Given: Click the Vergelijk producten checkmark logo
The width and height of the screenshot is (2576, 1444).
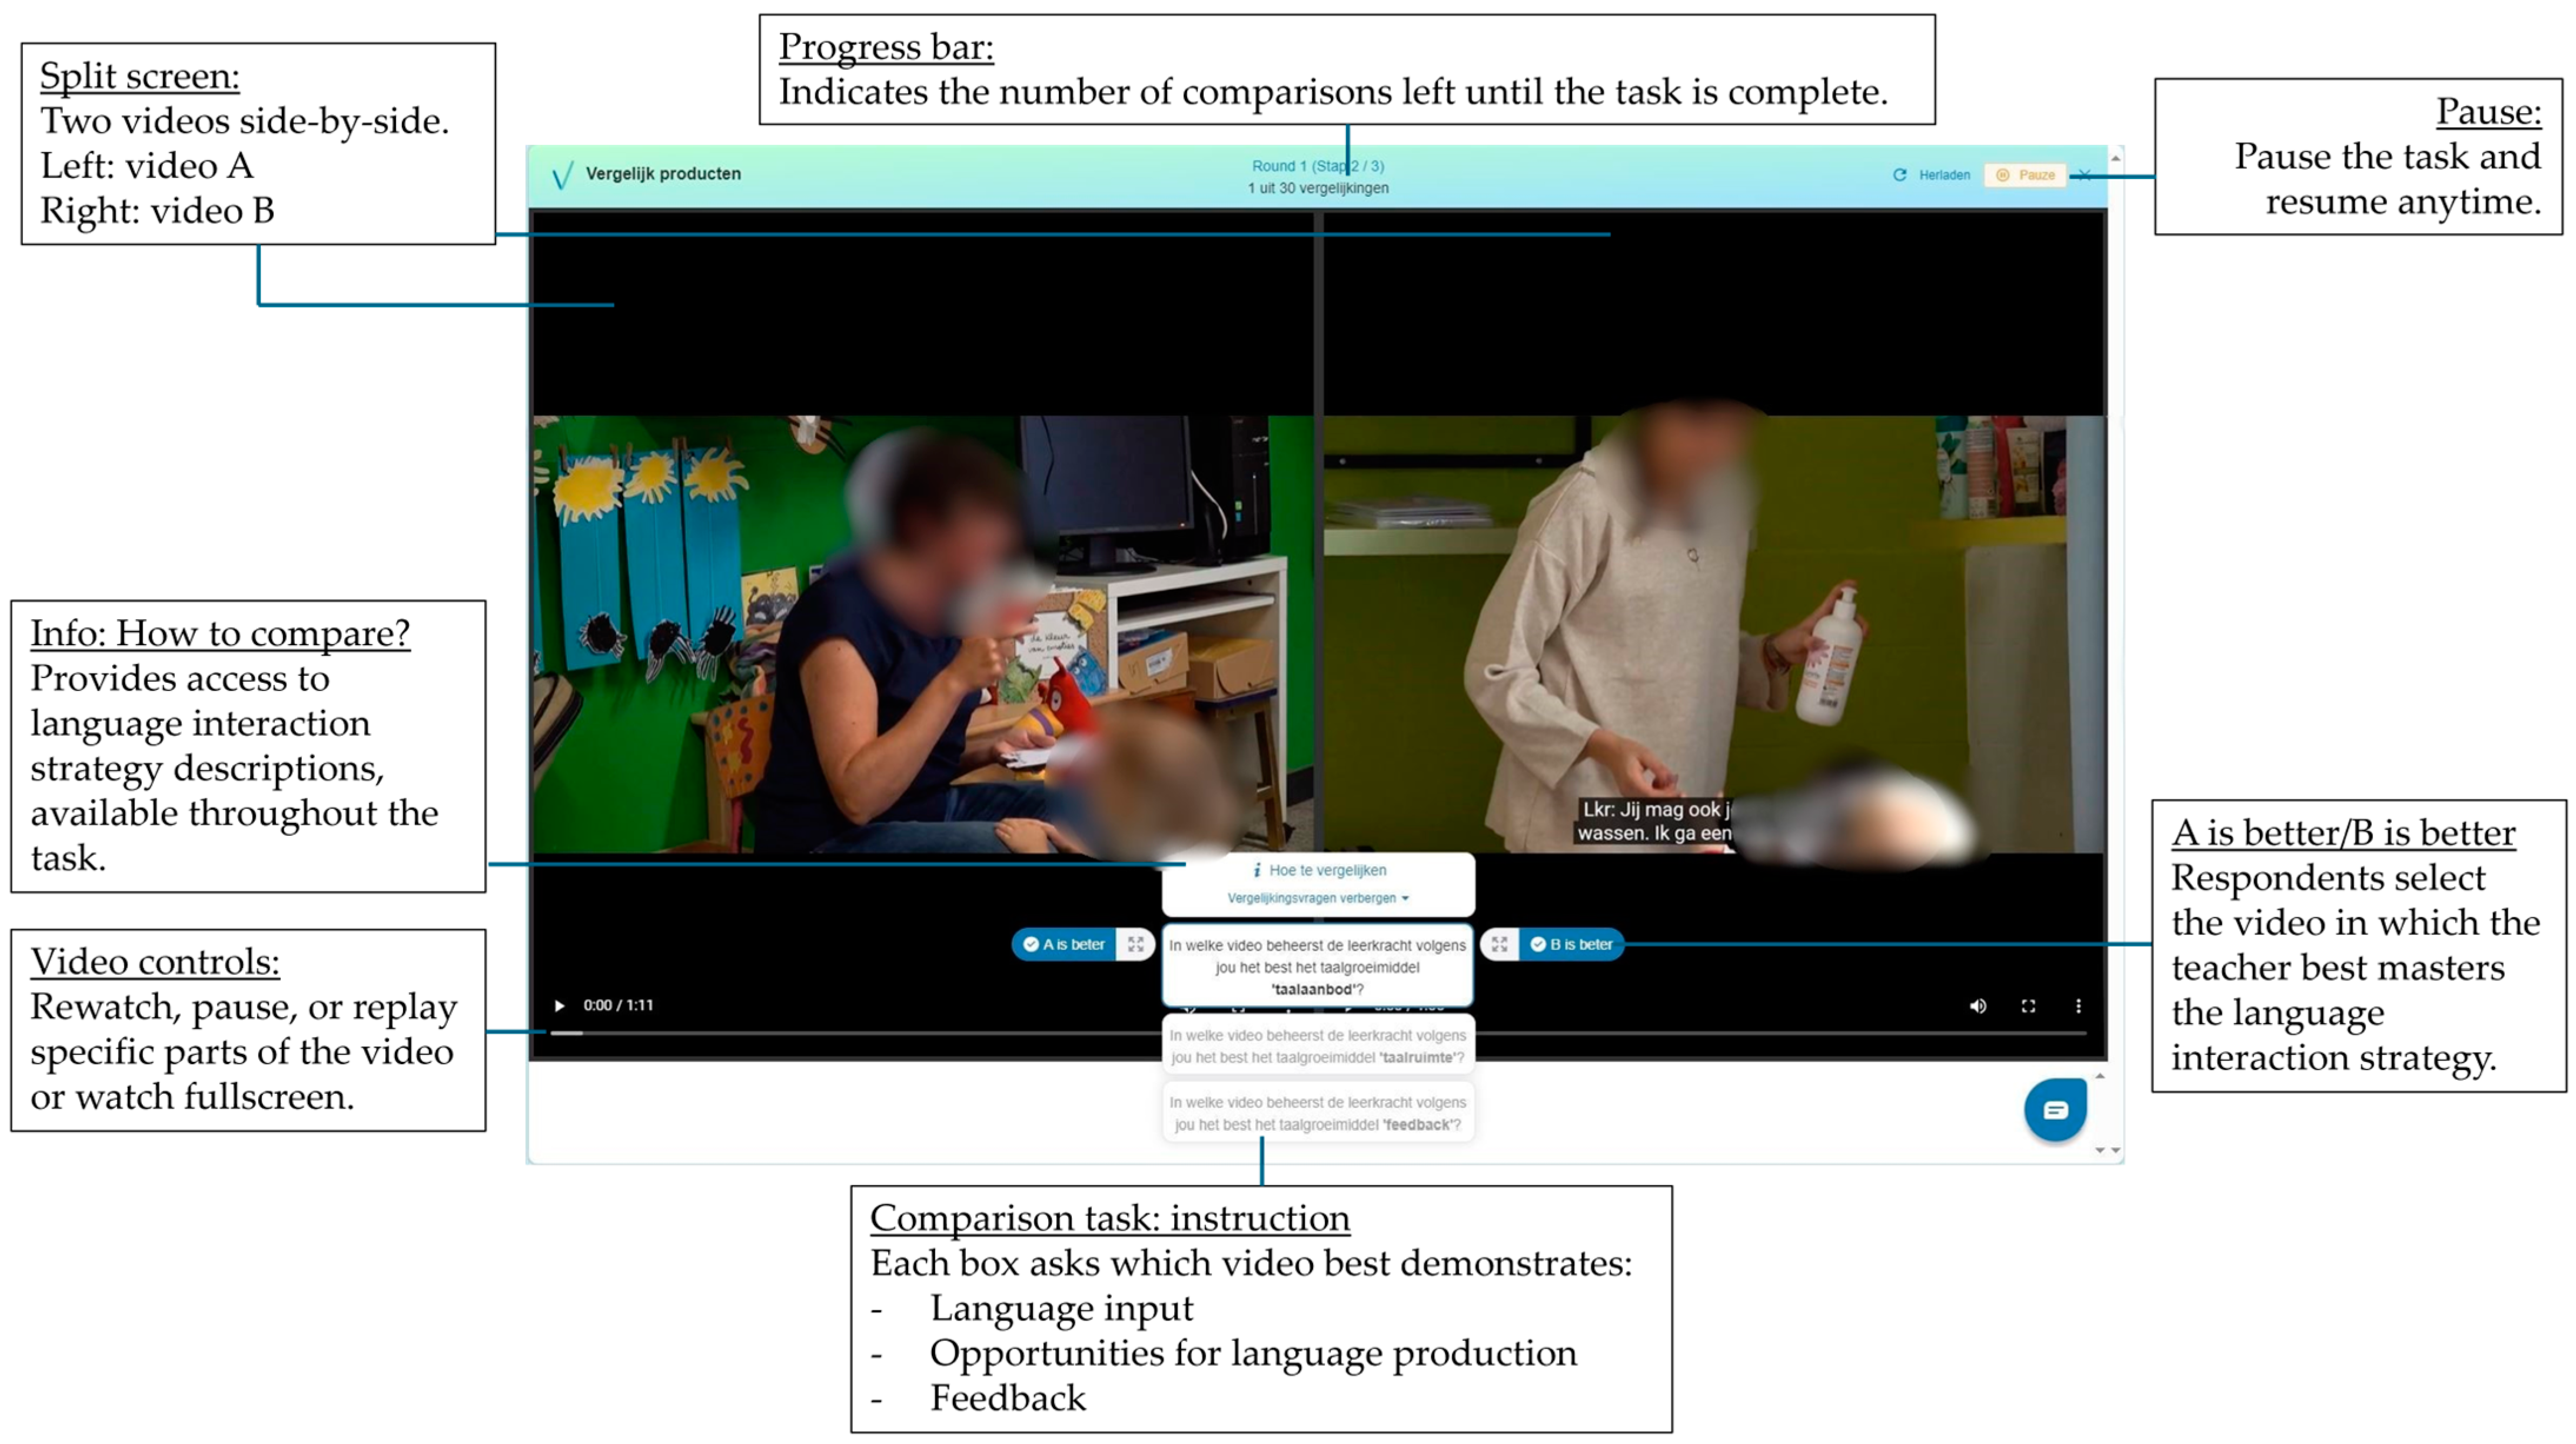Looking at the screenshot, I should click(x=563, y=175).
